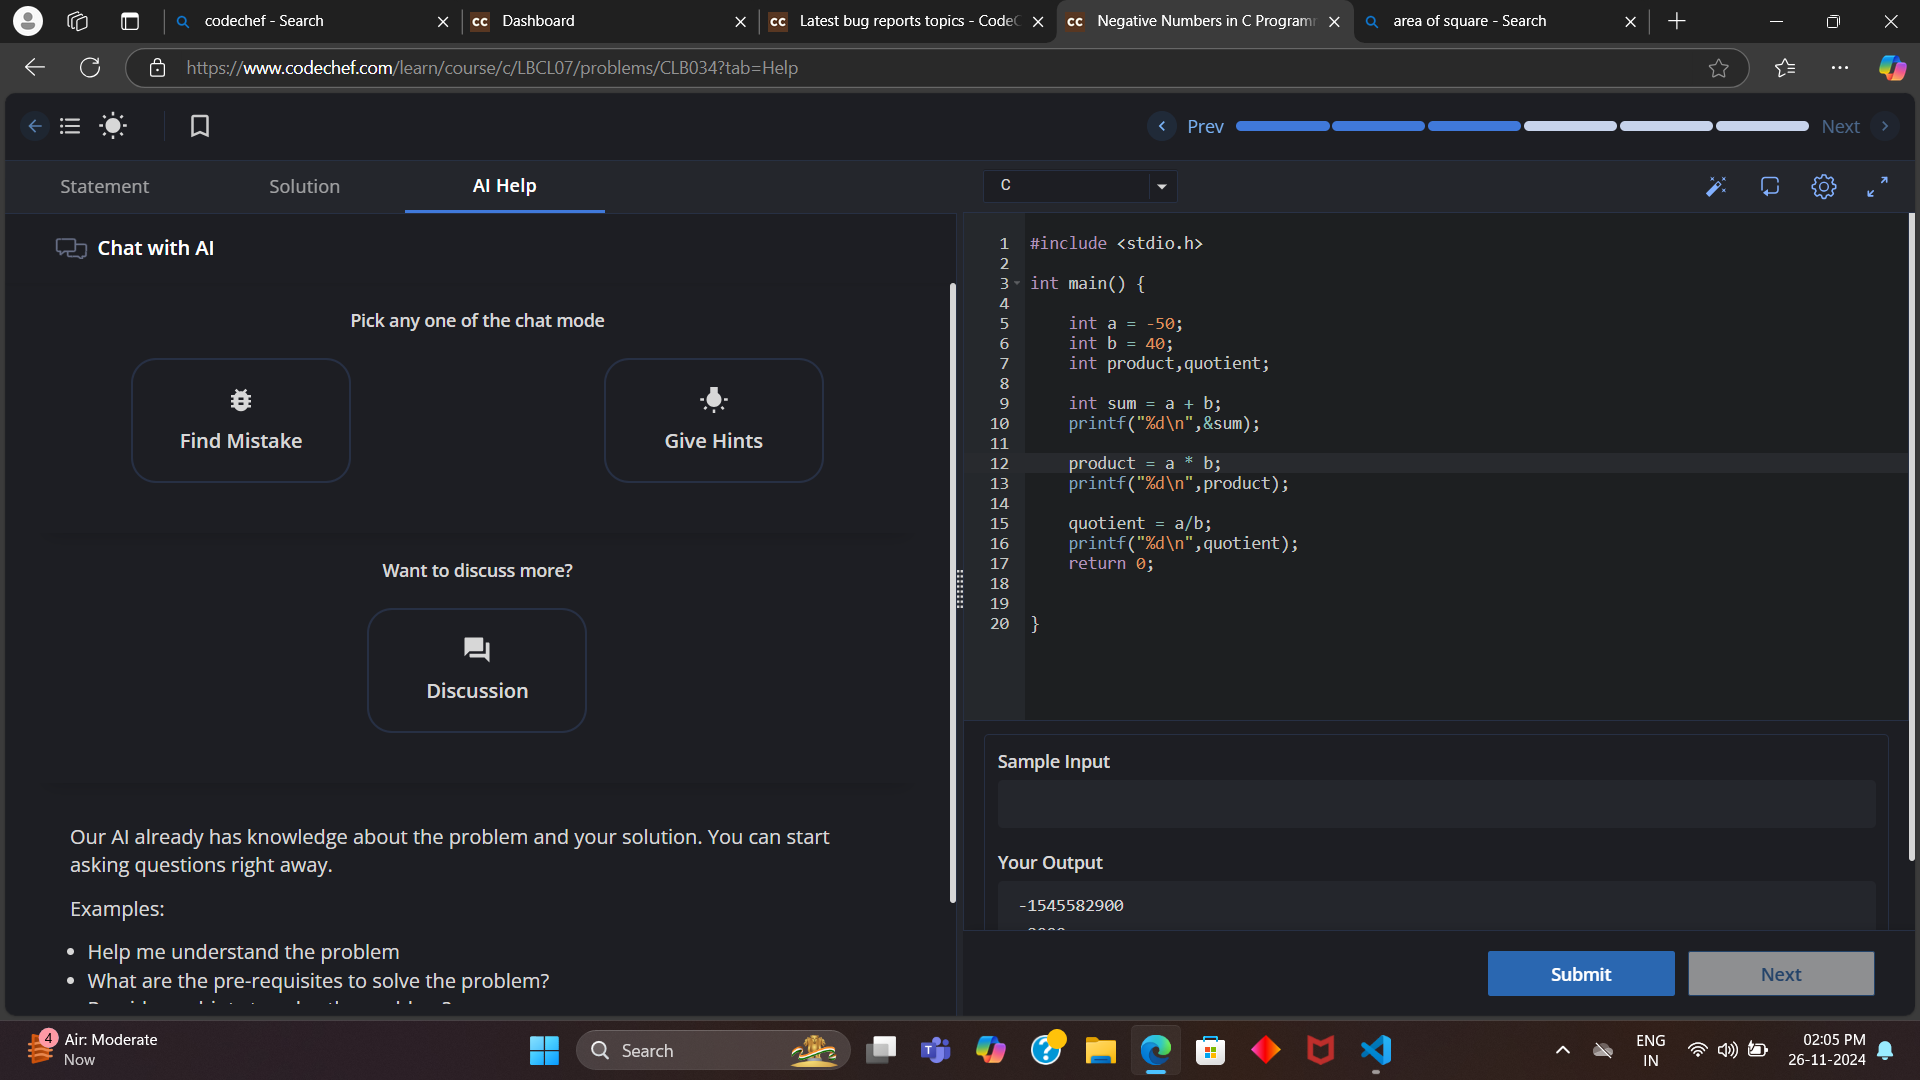1920x1080 pixels.
Task: Open the editor settings gear
Action: click(1825, 186)
